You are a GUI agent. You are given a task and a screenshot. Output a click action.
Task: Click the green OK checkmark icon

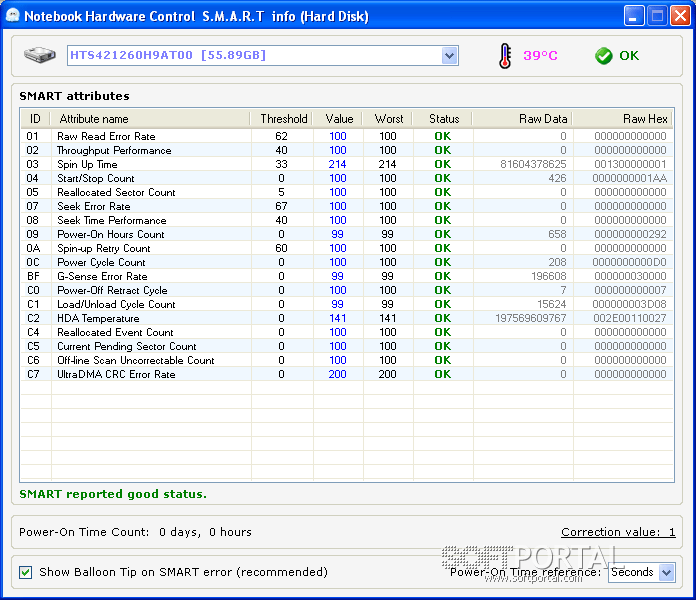pos(603,56)
